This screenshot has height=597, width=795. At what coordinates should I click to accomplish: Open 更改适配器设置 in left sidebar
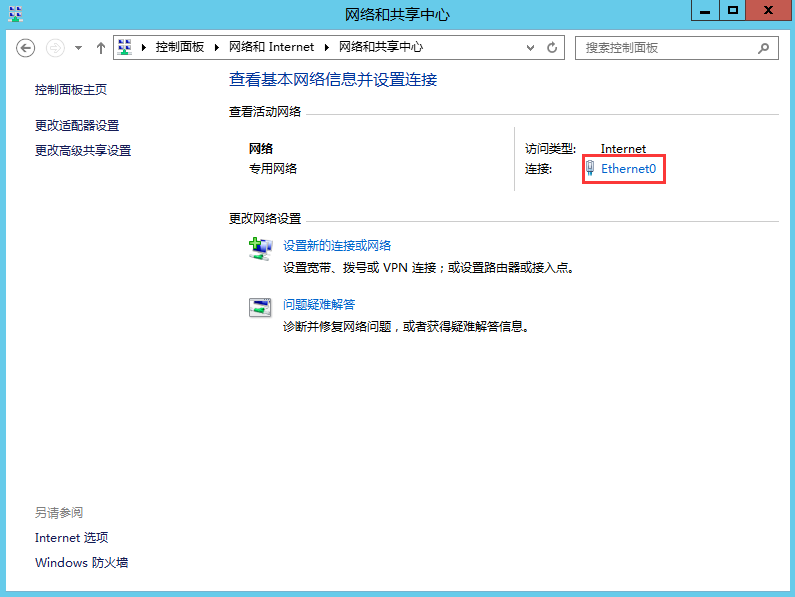coord(77,125)
